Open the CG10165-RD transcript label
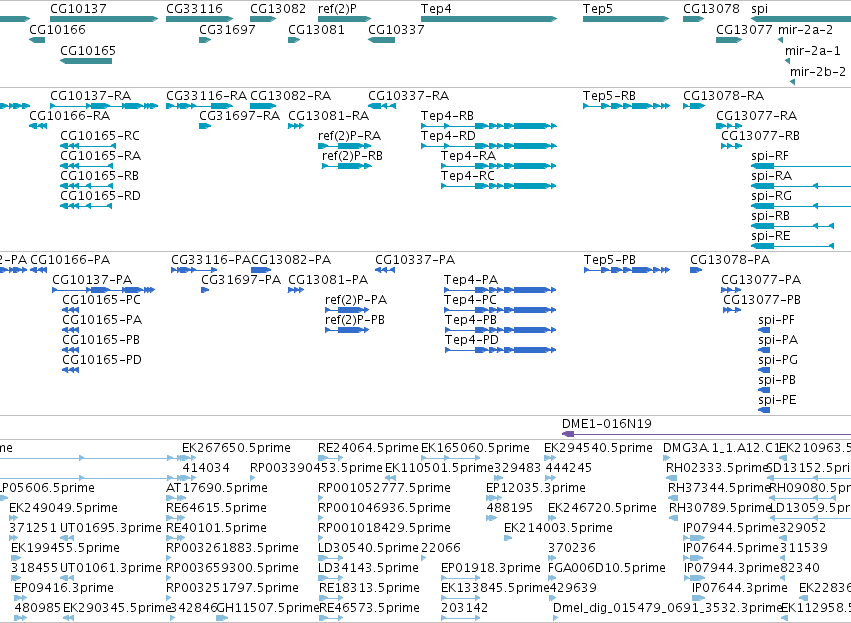Screen dimensions: 851x623 click(x=100, y=195)
